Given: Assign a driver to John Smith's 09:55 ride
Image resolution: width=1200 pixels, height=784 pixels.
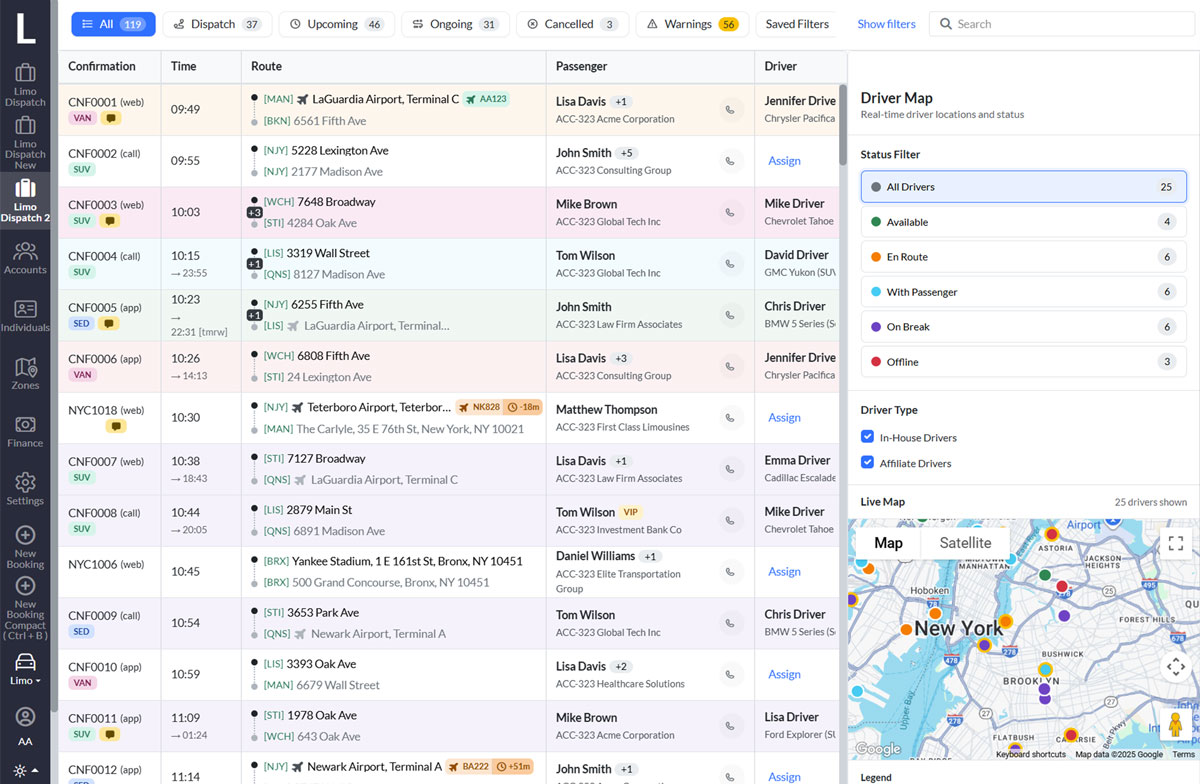Looking at the screenshot, I should coord(784,160).
